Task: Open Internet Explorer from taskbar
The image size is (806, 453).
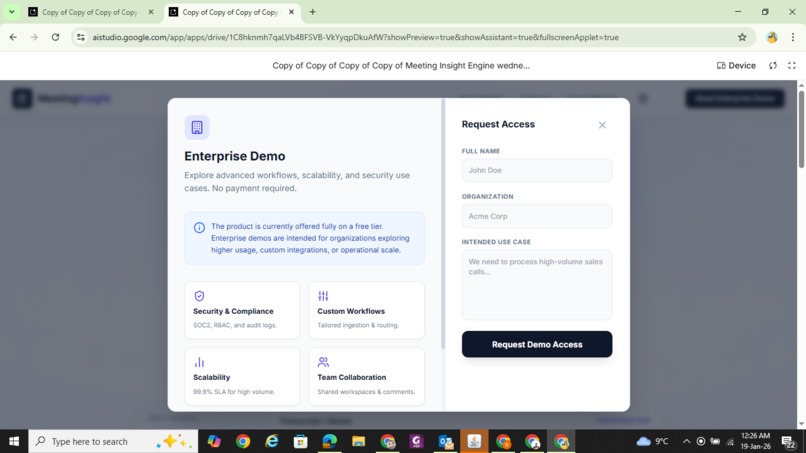Action: point(272,441)
